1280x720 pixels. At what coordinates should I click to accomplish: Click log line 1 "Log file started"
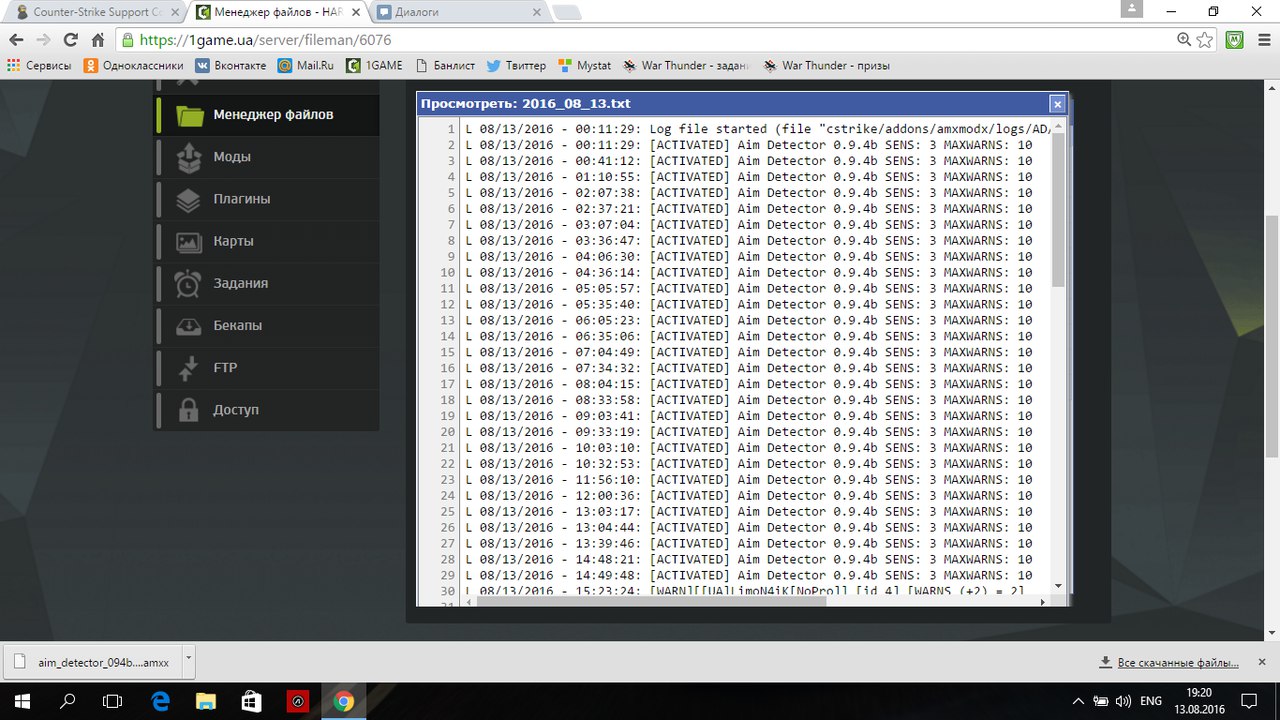(758, 129)
